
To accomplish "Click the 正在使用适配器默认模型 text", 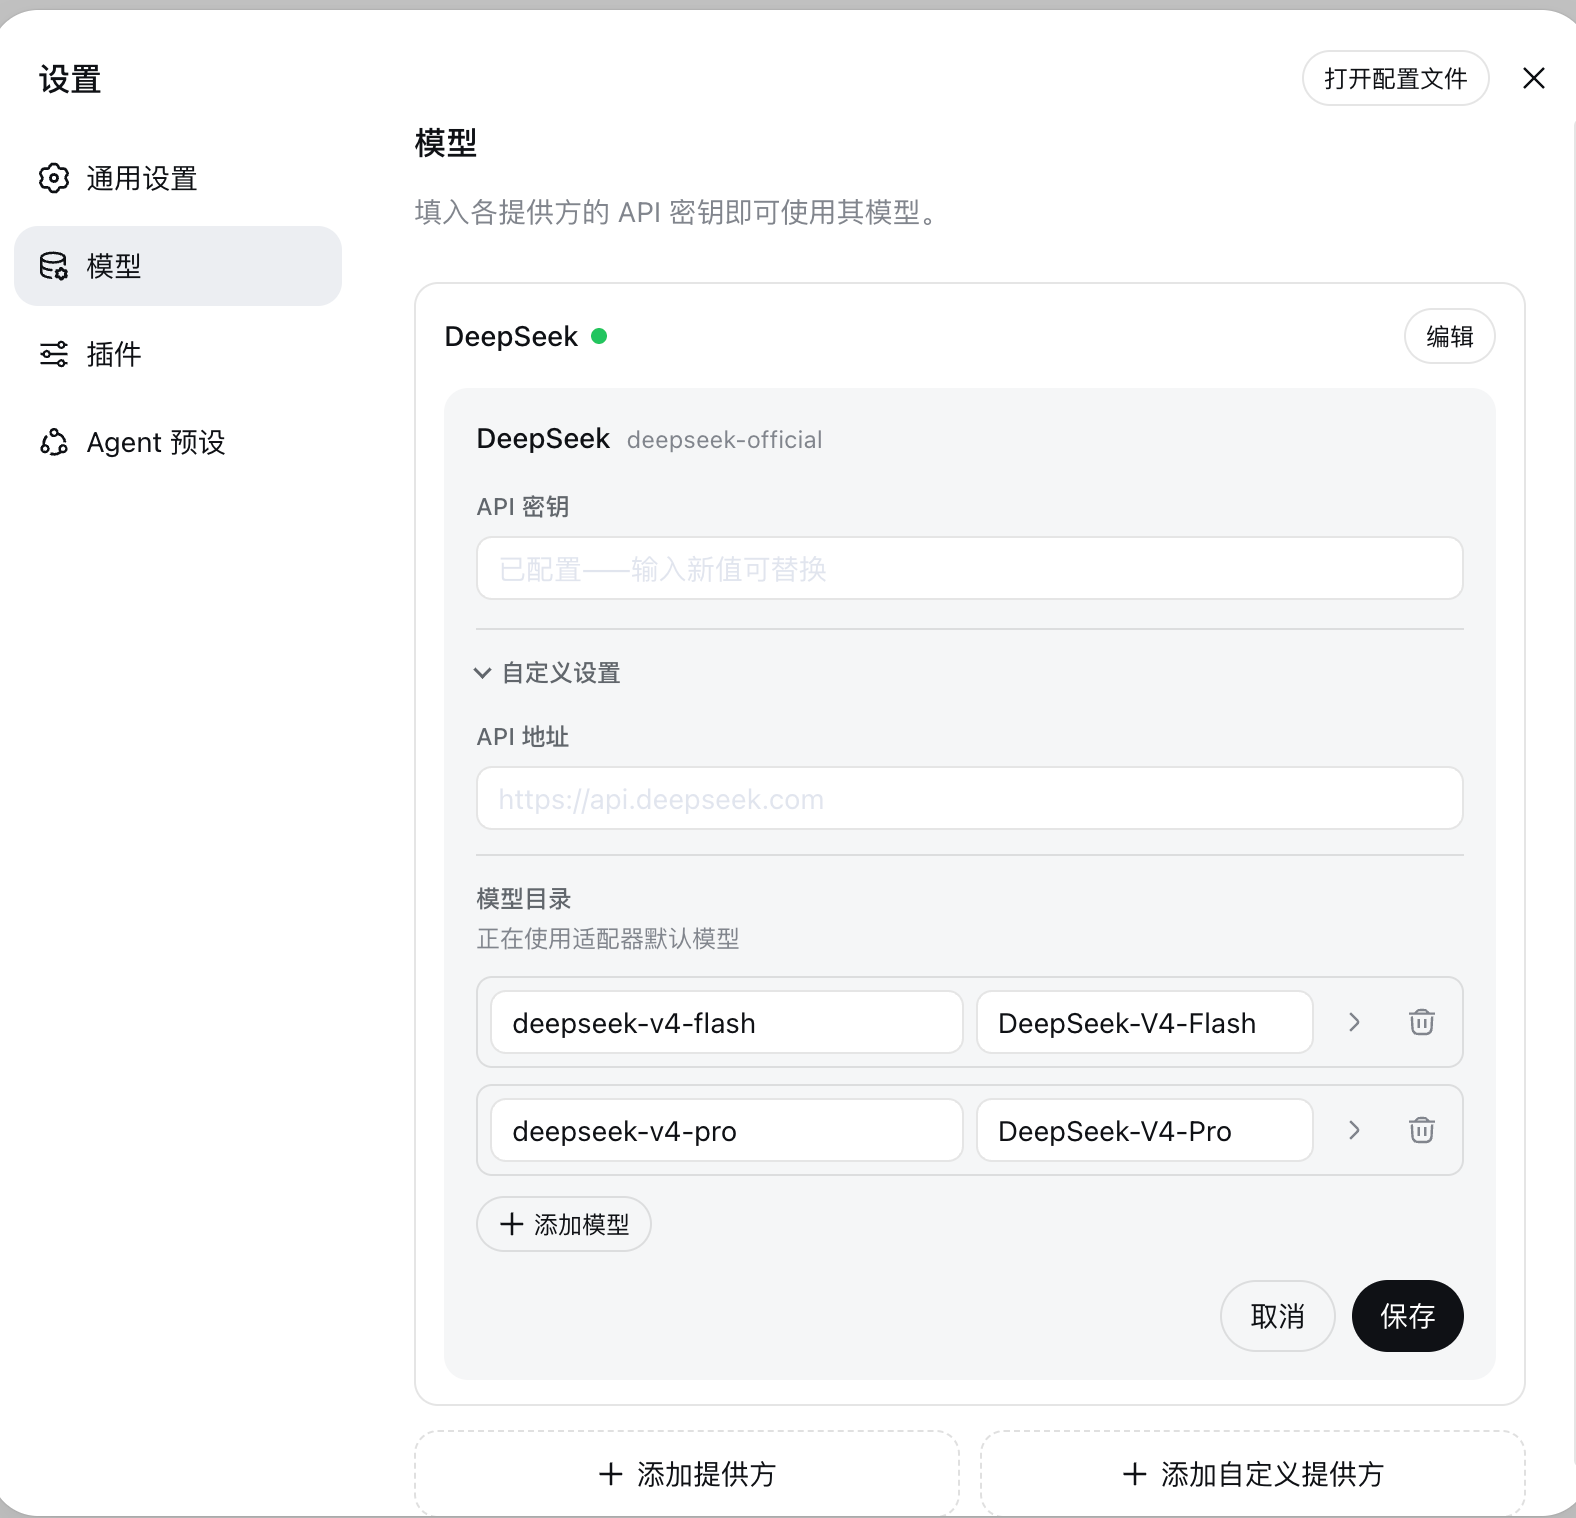I will click(x=608, y=939).
